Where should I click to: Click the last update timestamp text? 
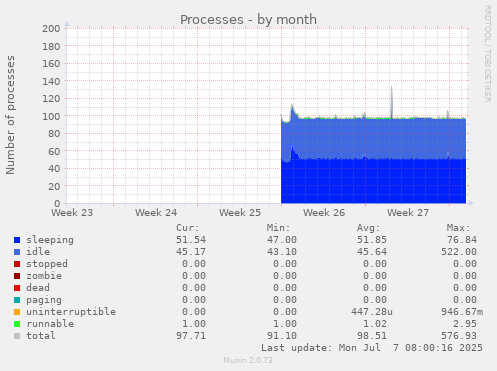(372, 348)
